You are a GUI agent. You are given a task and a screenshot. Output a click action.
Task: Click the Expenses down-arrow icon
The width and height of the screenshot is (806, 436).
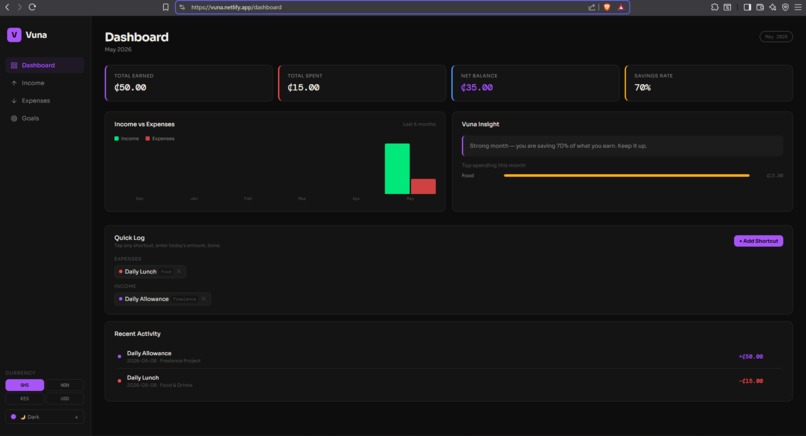[14, 101]
